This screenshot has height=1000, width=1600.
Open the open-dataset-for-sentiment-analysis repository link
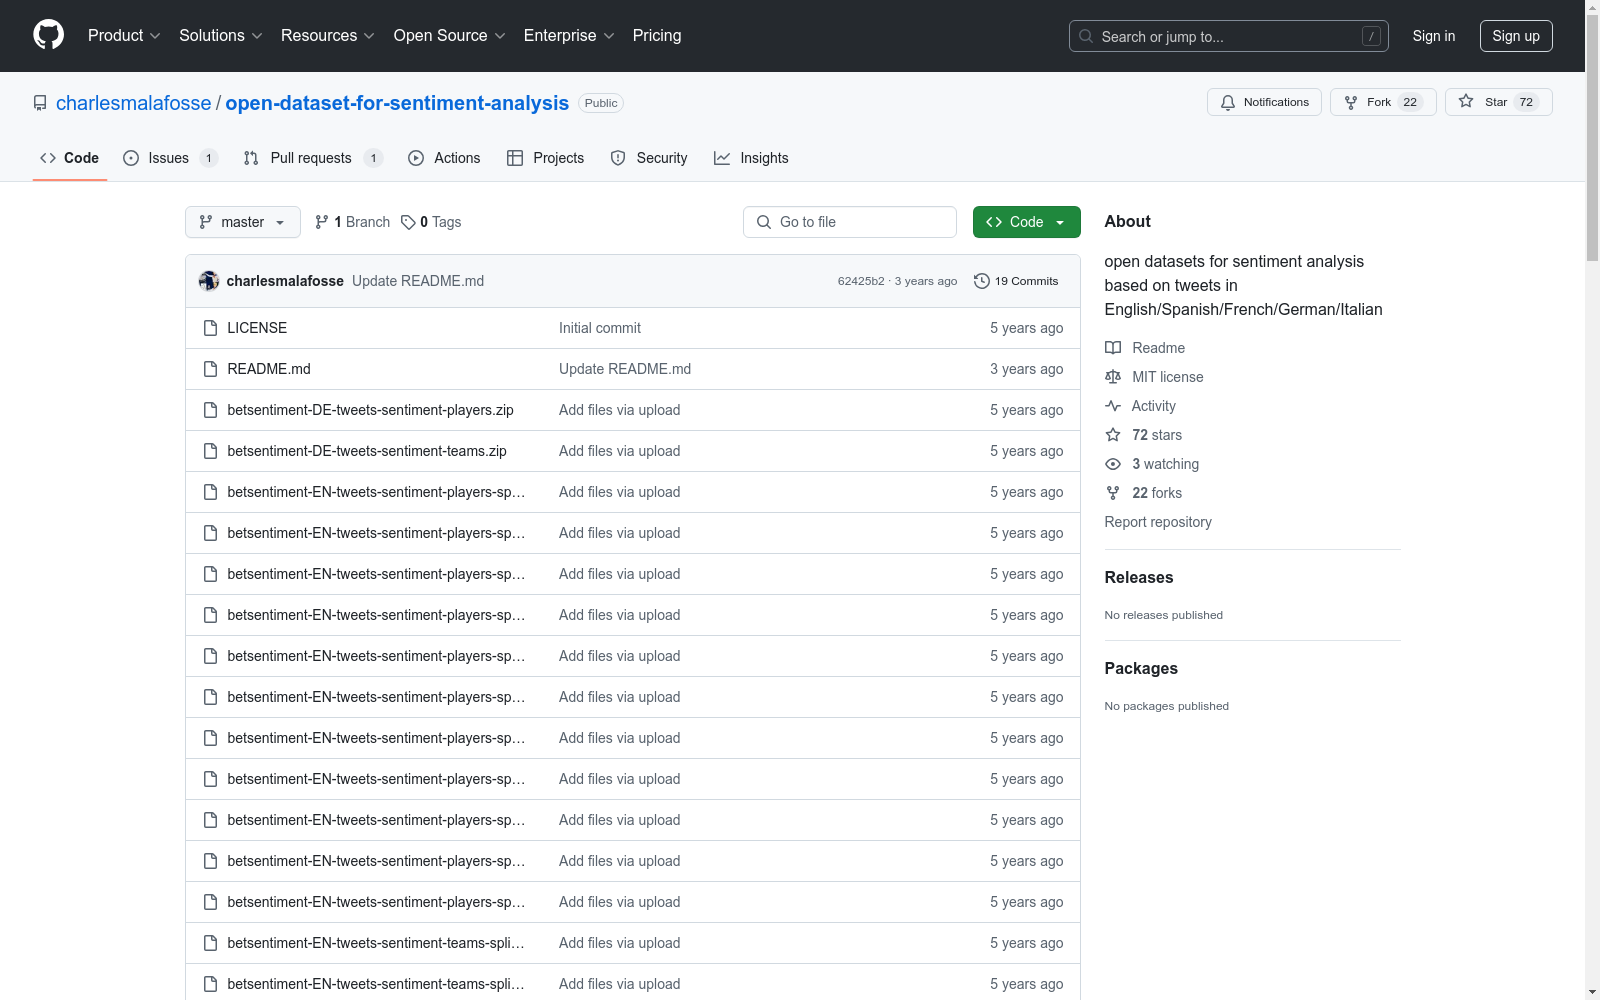(x=397, y=103)
